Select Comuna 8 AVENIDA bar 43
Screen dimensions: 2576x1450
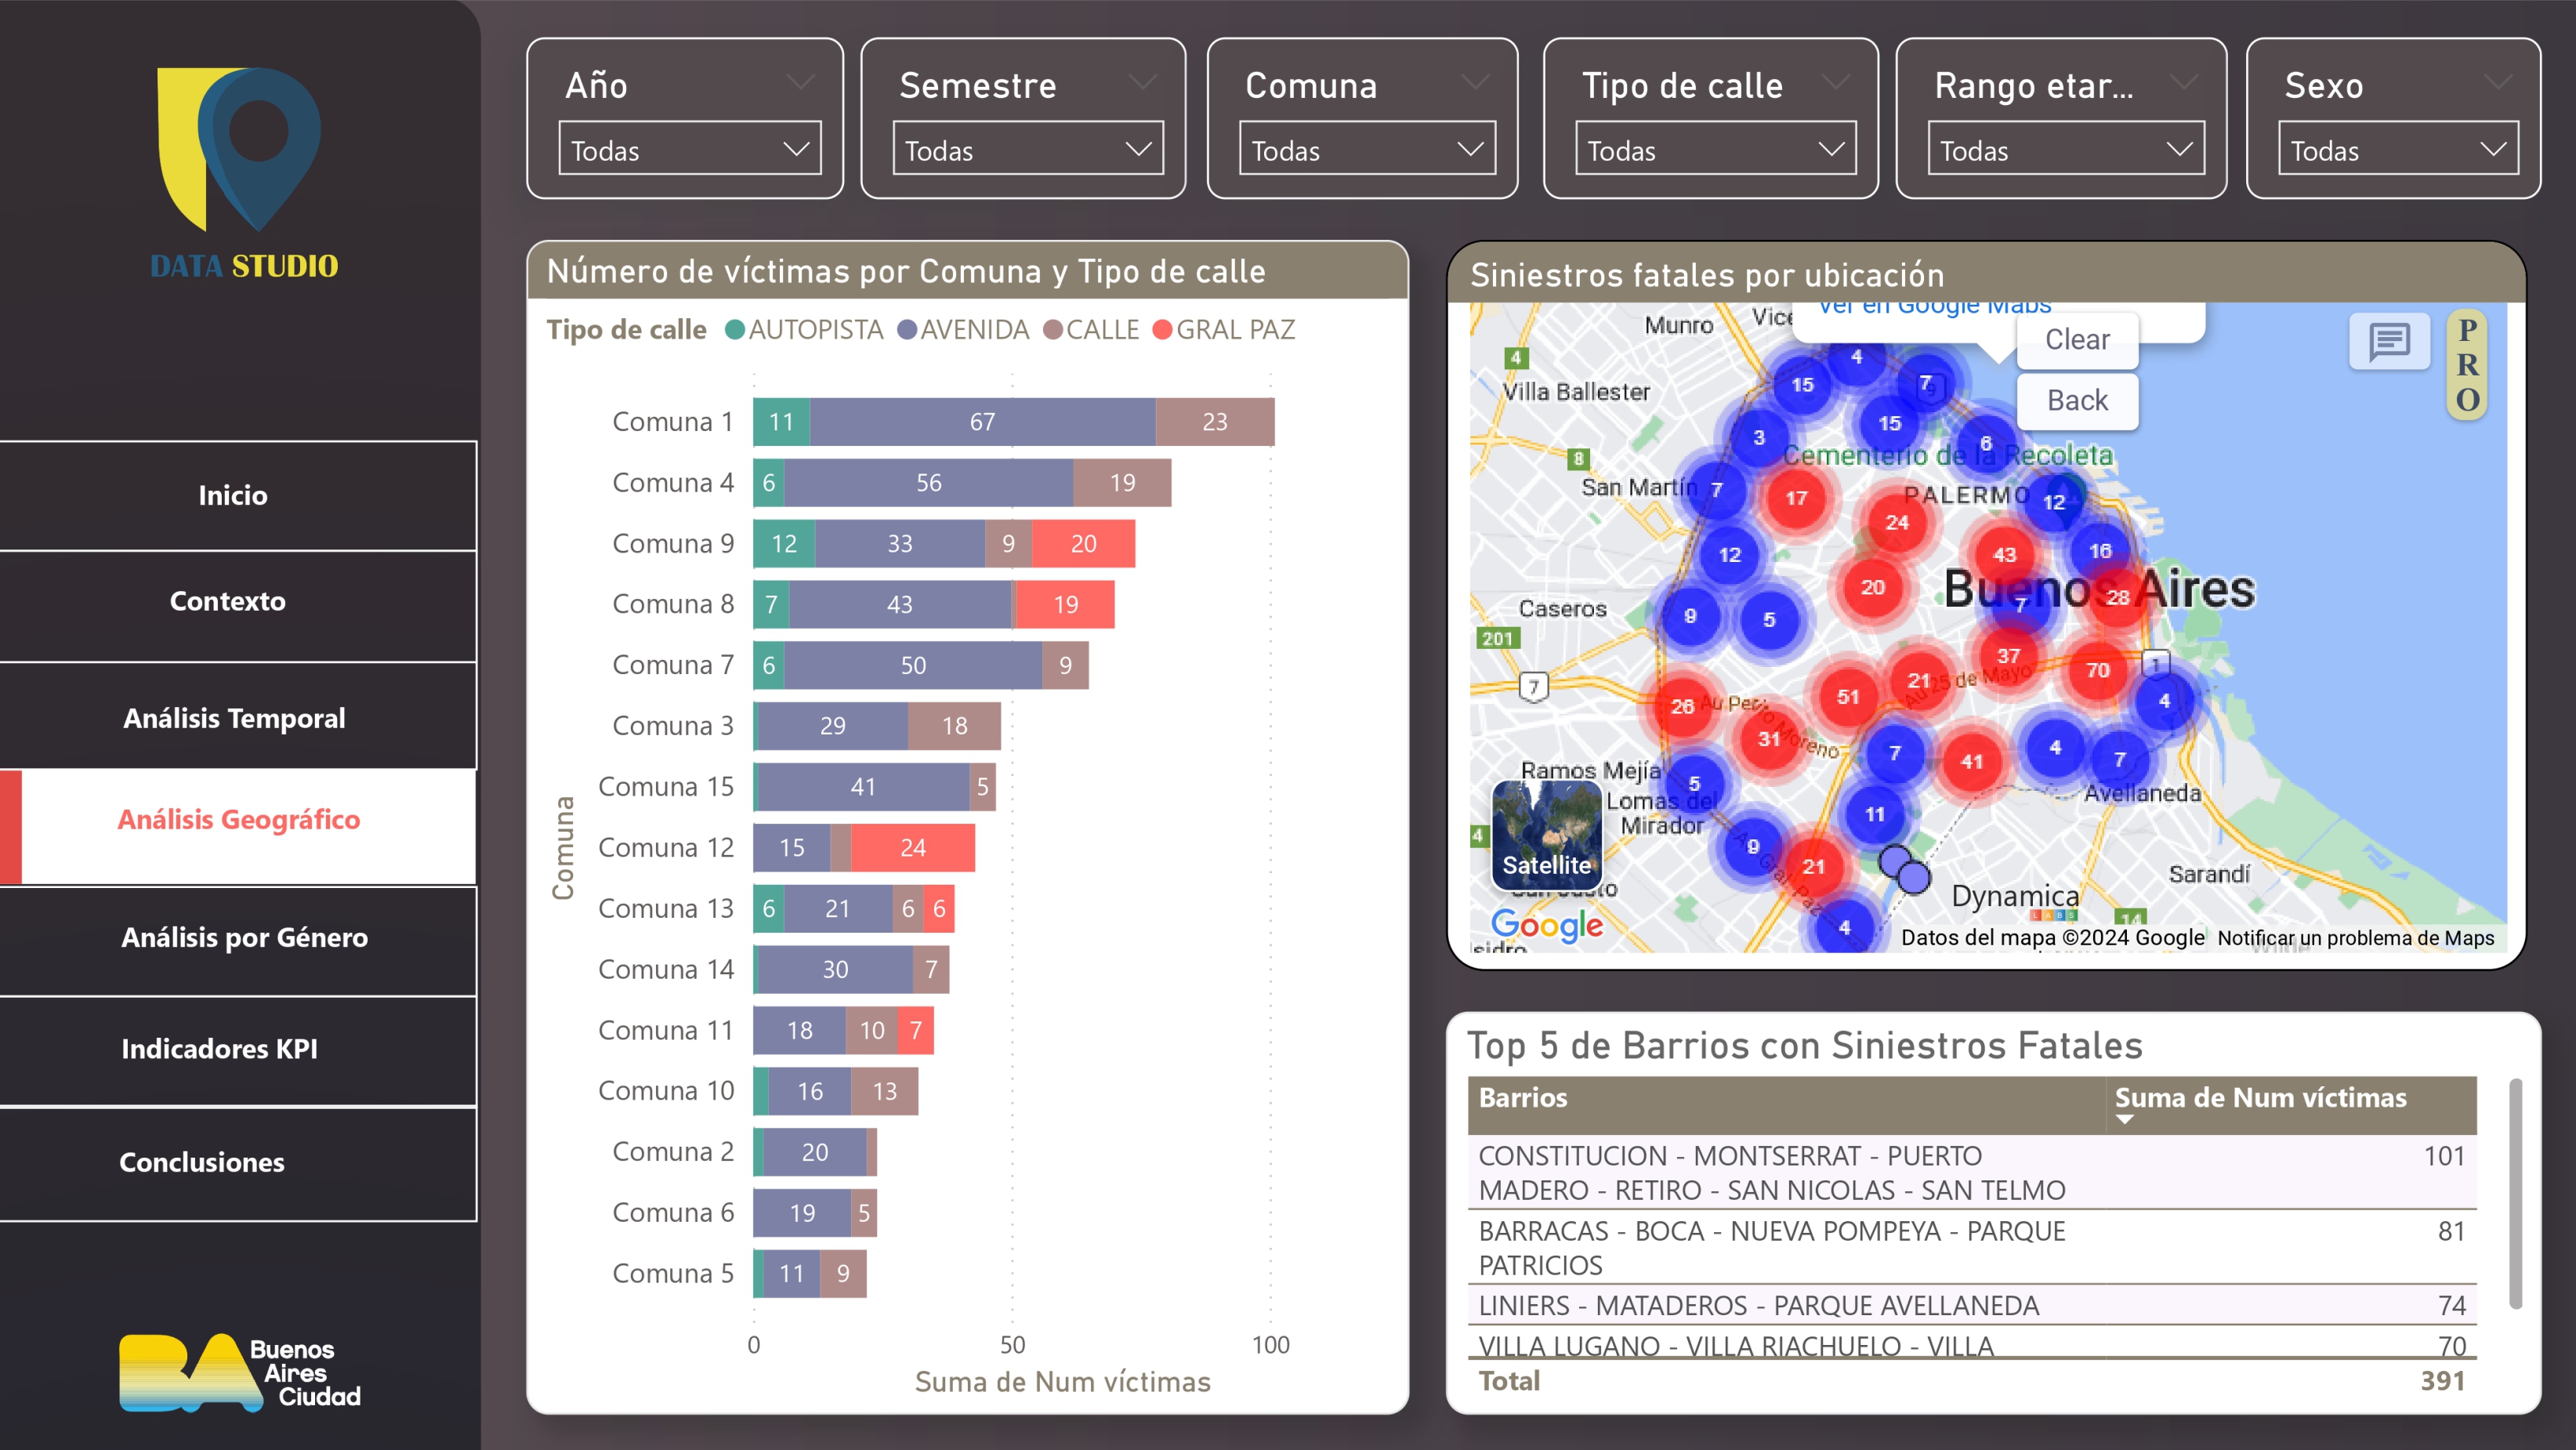(900, 605)
